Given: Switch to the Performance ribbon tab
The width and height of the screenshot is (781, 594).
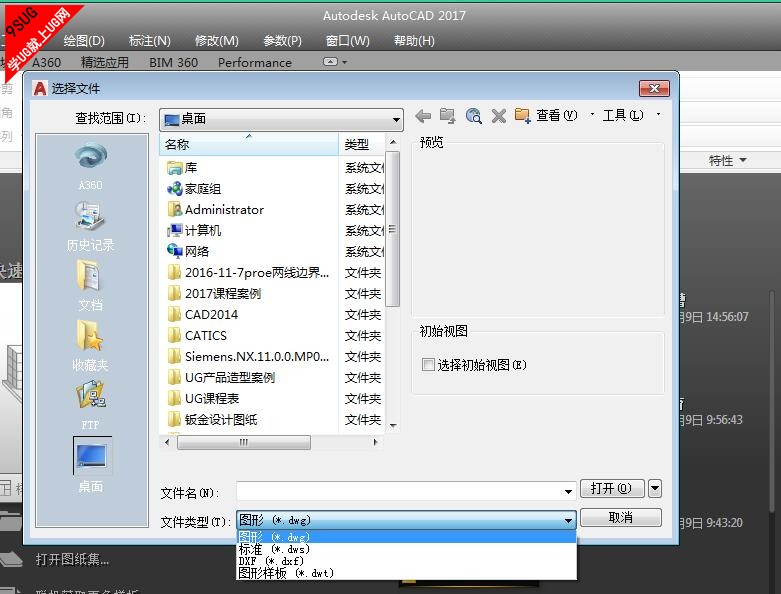Looking at the screenshot, I should pos(255,63).
